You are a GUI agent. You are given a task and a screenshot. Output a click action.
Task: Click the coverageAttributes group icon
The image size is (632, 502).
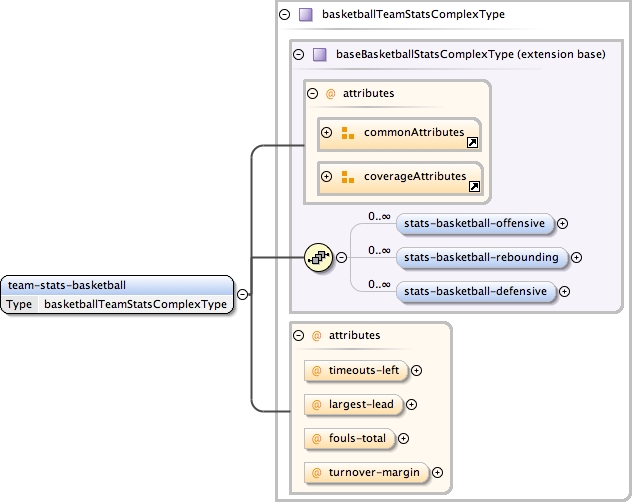click(x=348, y=177)
